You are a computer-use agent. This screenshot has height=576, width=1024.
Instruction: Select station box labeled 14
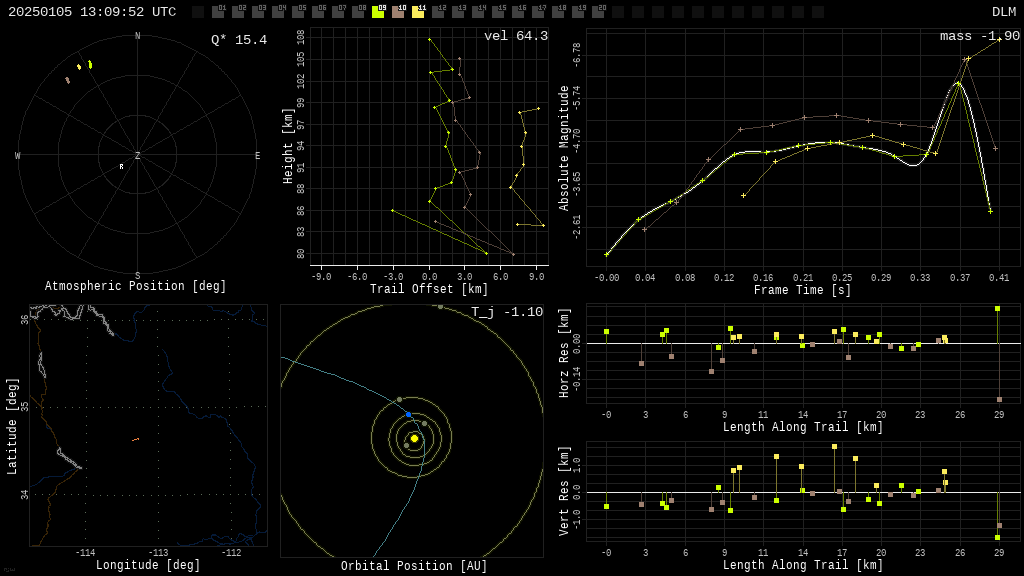(478, 12)
